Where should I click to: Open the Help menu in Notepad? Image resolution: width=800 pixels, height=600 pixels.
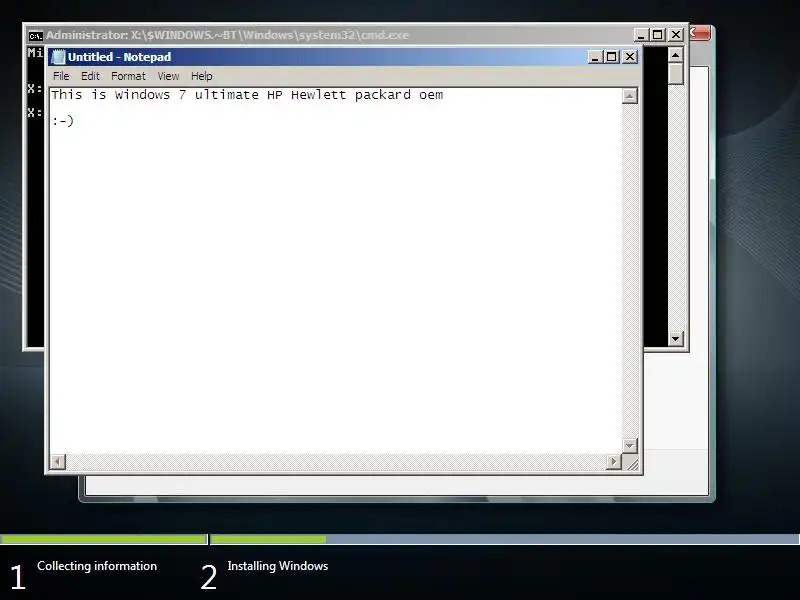click(202, 76)
